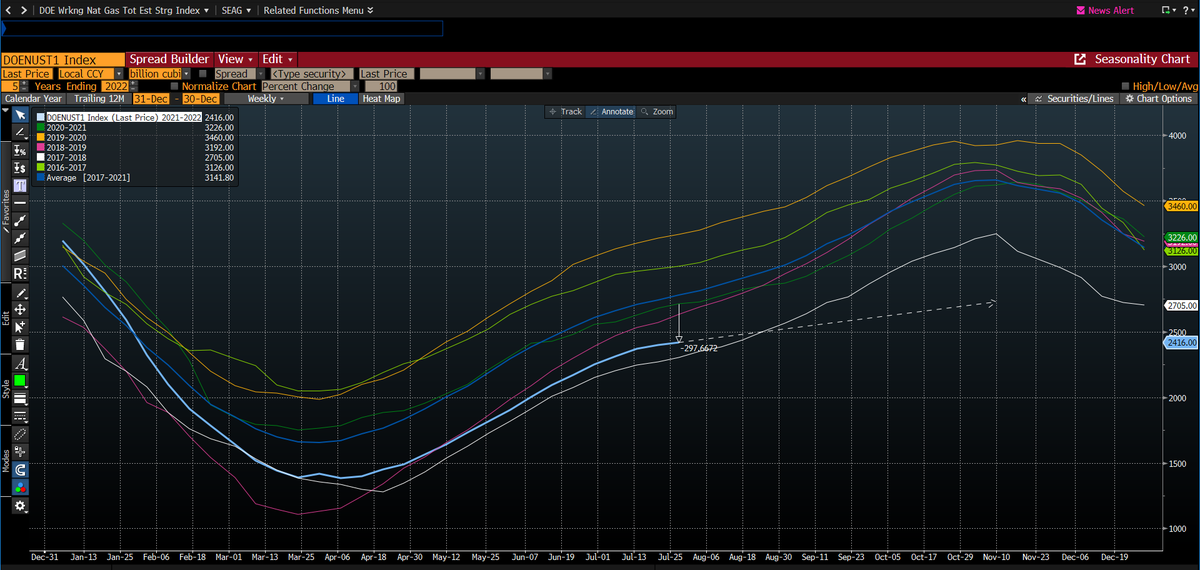Open the green color swatch in Style
The height and width of the screenshot is (570, 1200).
click(20, 380)
